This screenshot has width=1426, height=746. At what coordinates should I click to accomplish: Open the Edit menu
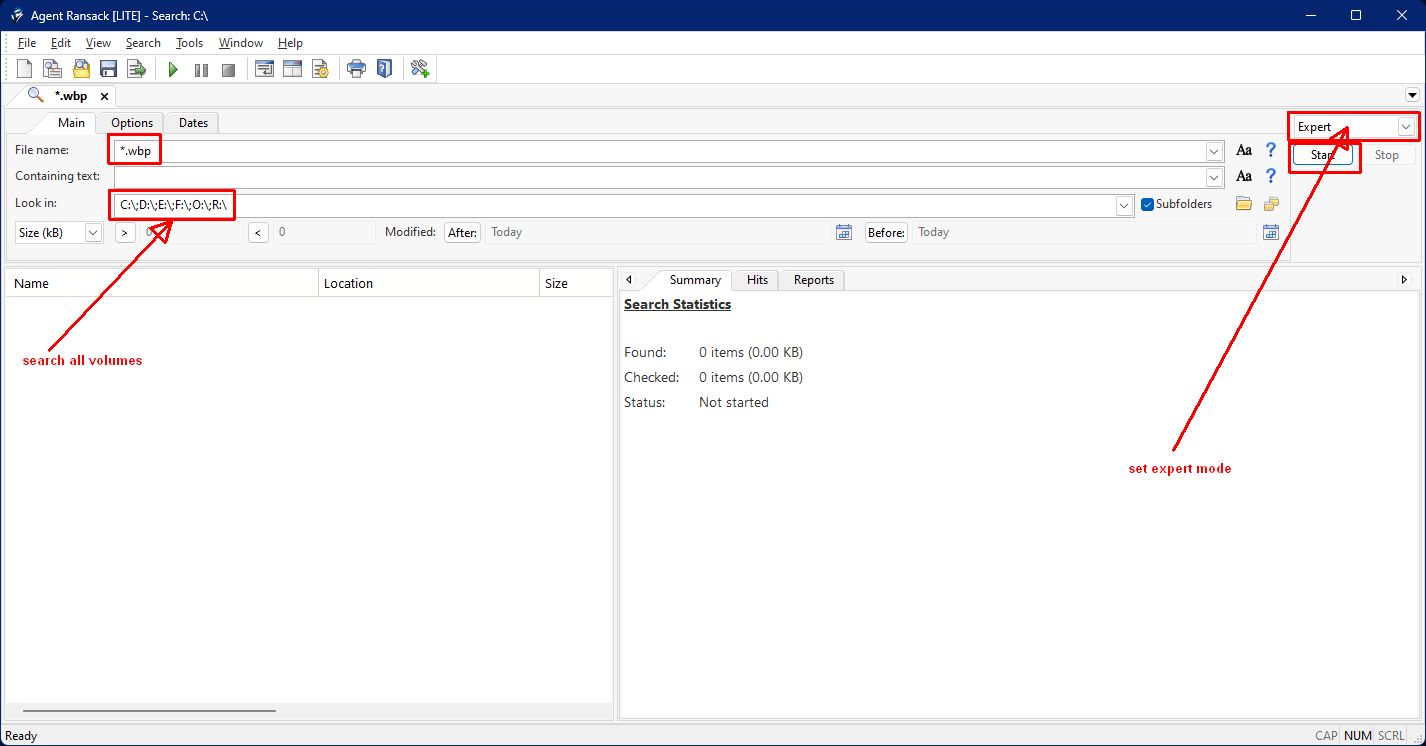(61, 43)
